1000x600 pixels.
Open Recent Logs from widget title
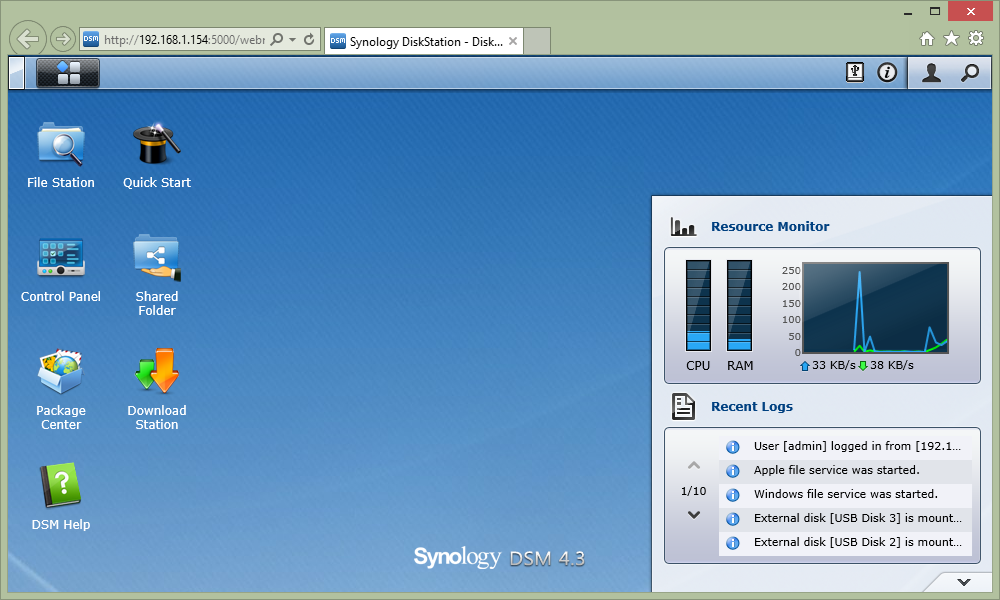[752, 406]
